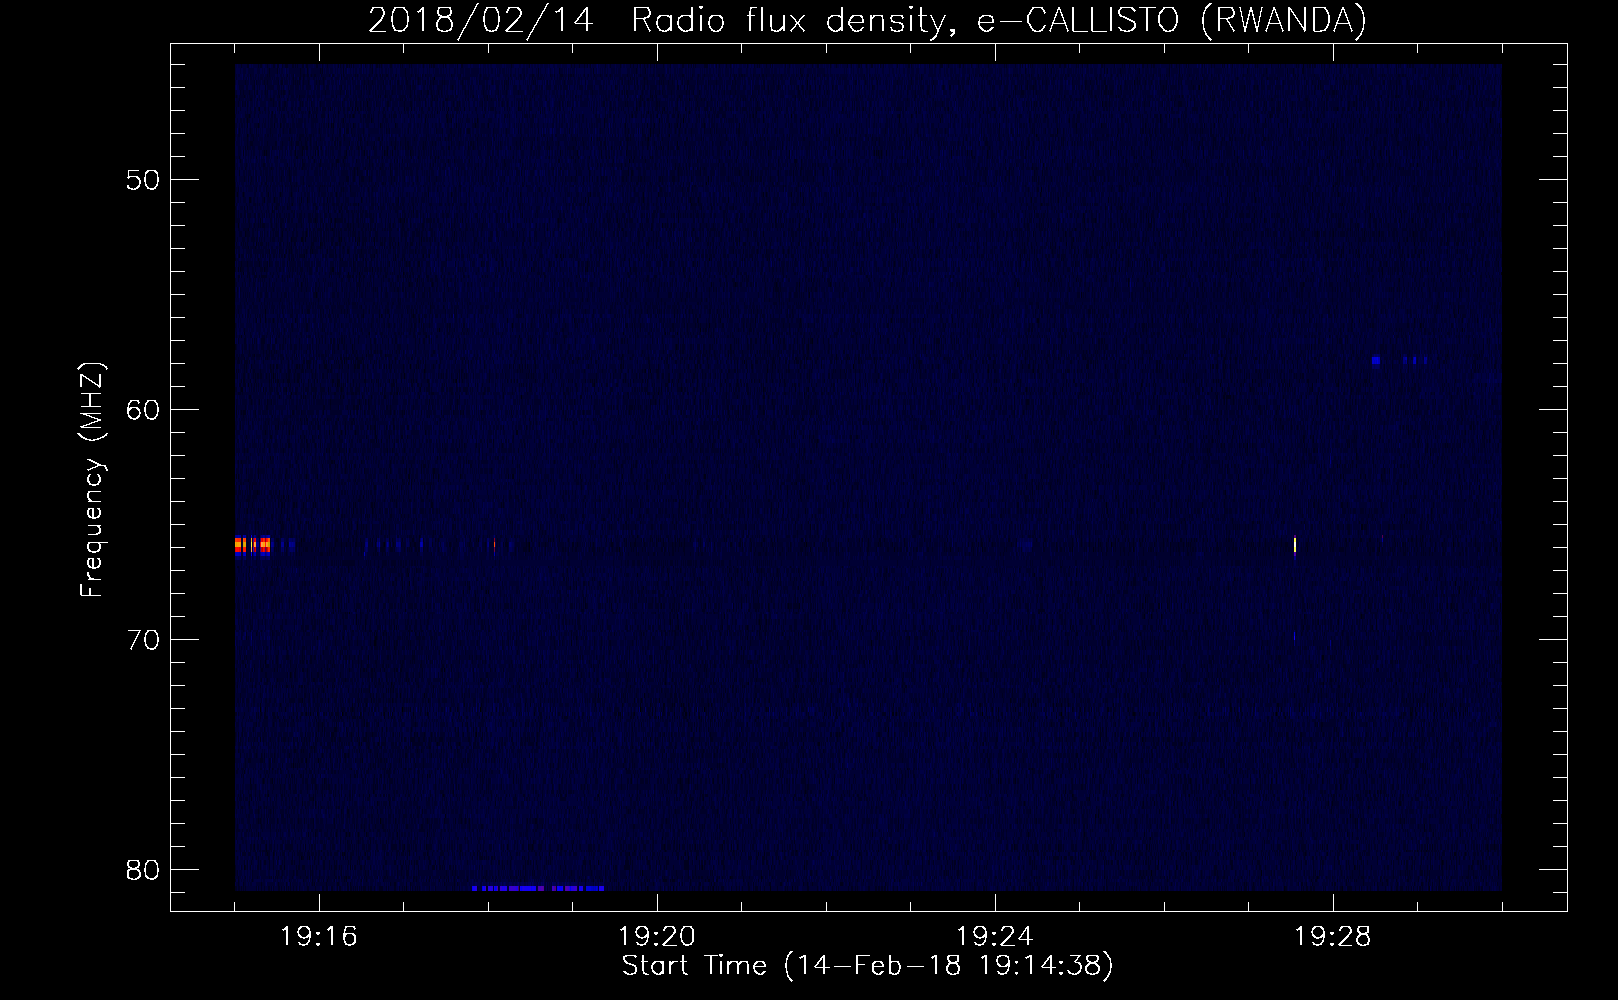This screenshot has height=1000, width=1618.
Task: Click the blue dashes near 58 MHz after 19:28
Action: [x=1399, y=360]
